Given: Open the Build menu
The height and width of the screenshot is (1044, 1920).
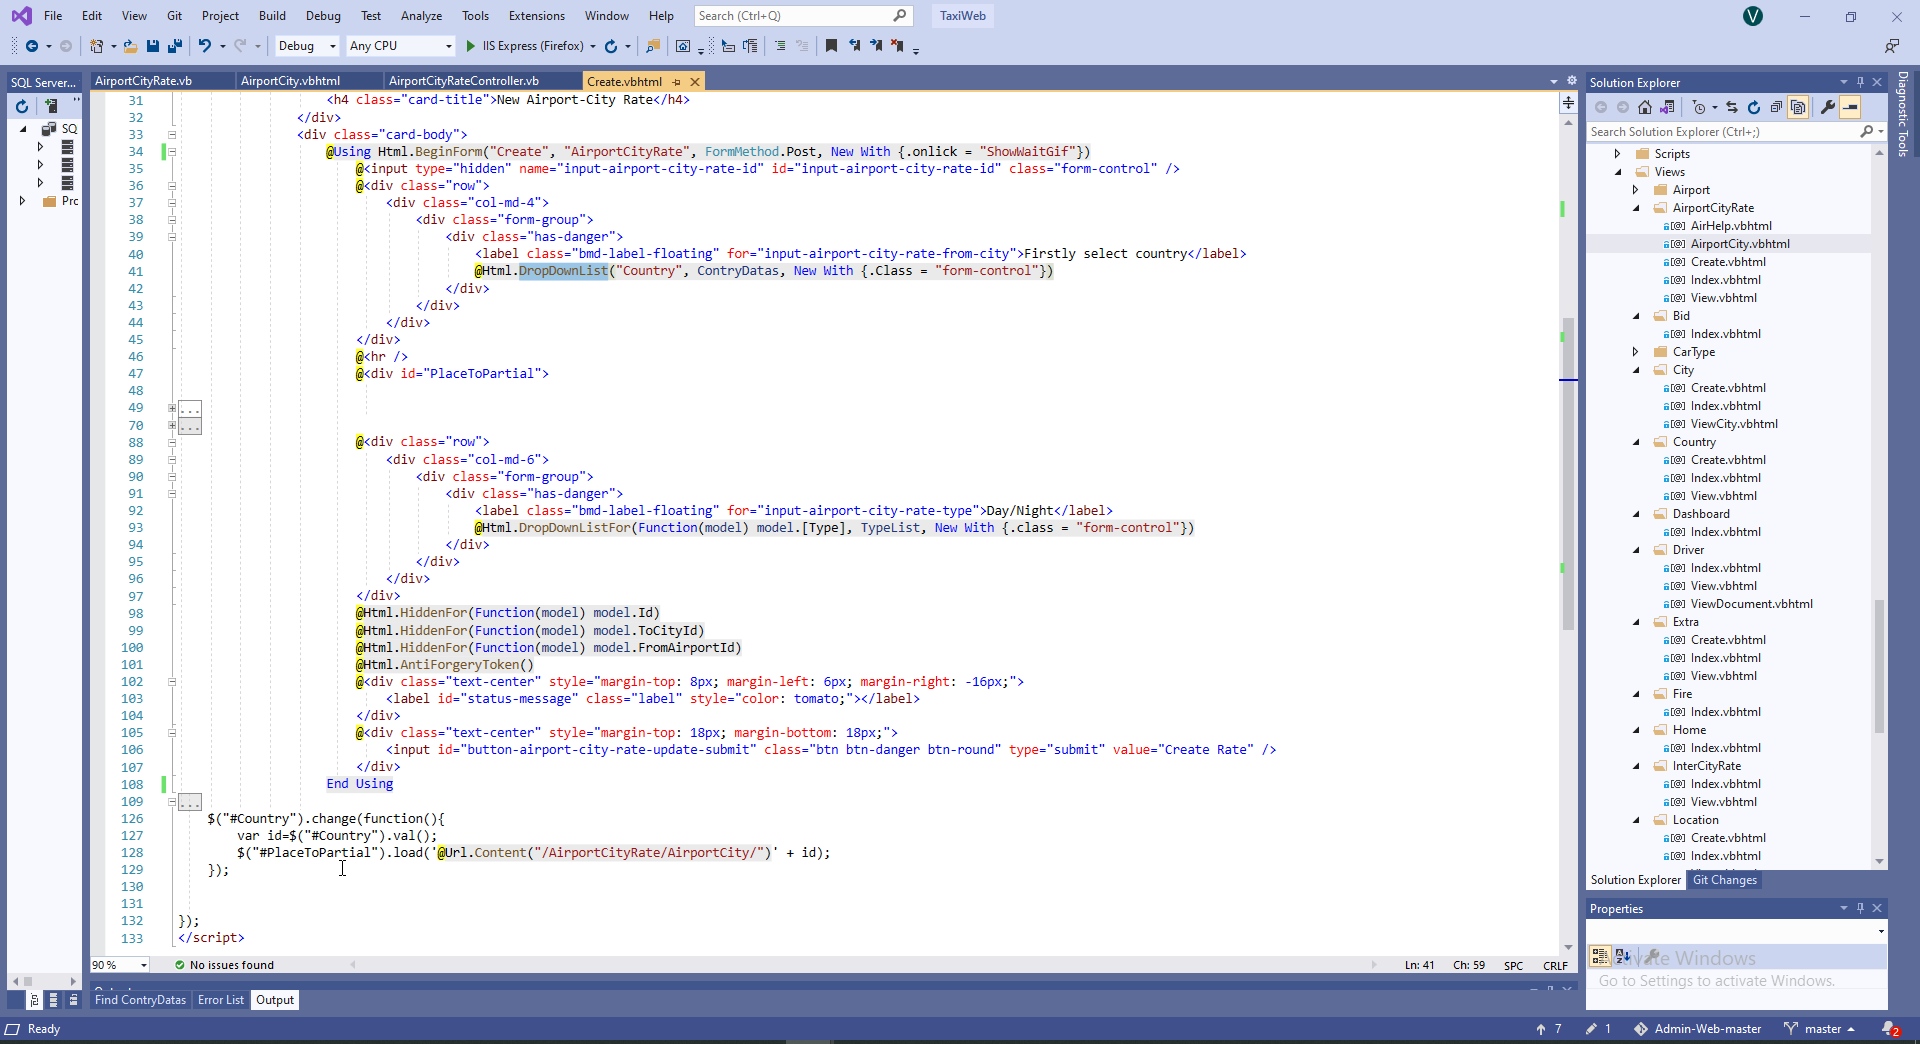Looking at the screenshot, I should (272, 16).
